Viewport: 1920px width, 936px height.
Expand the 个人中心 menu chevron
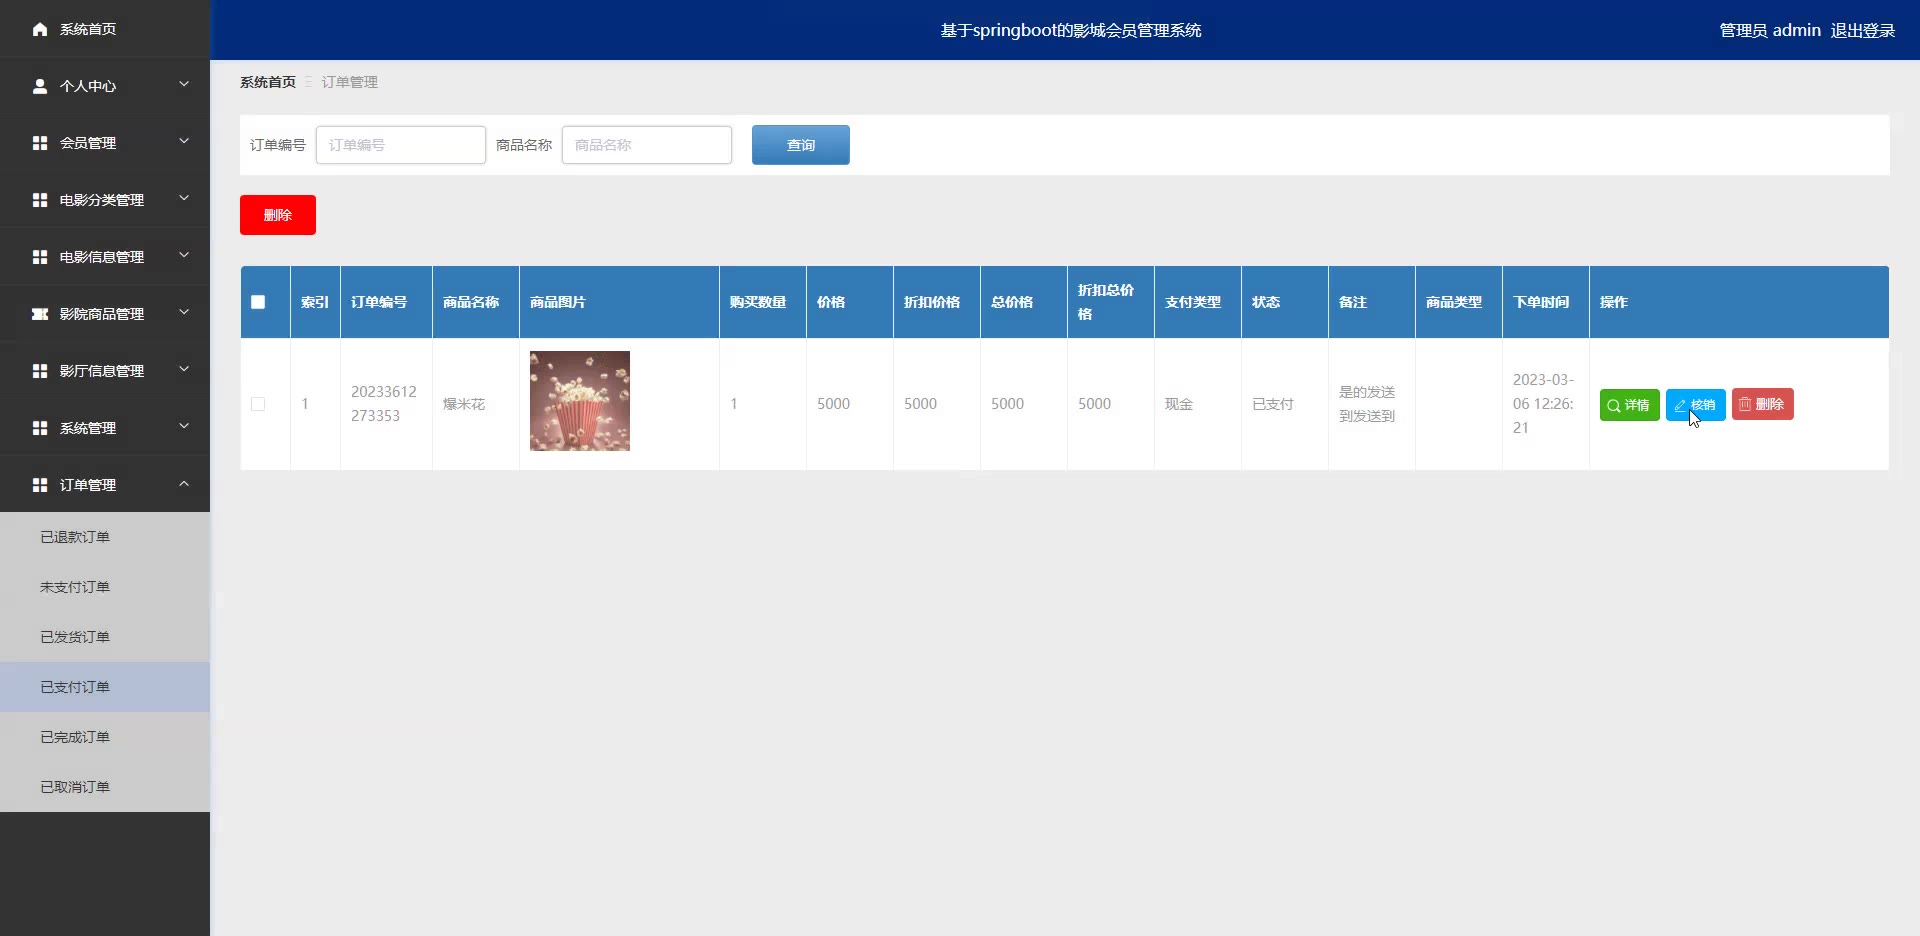pos(184,85)
